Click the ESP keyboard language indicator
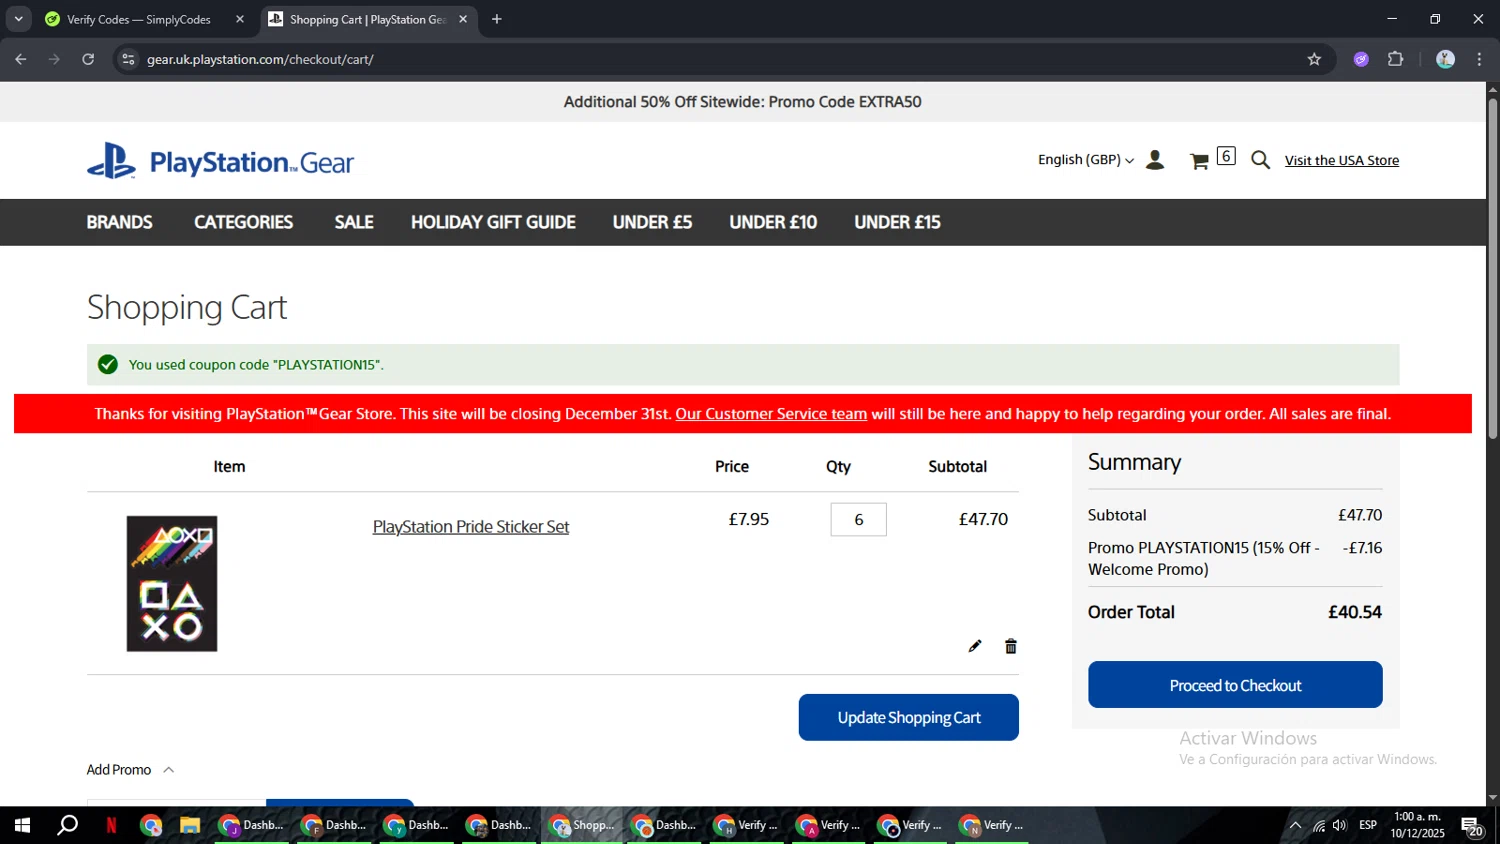The image size is (1500, 844). click(1368, 825)
